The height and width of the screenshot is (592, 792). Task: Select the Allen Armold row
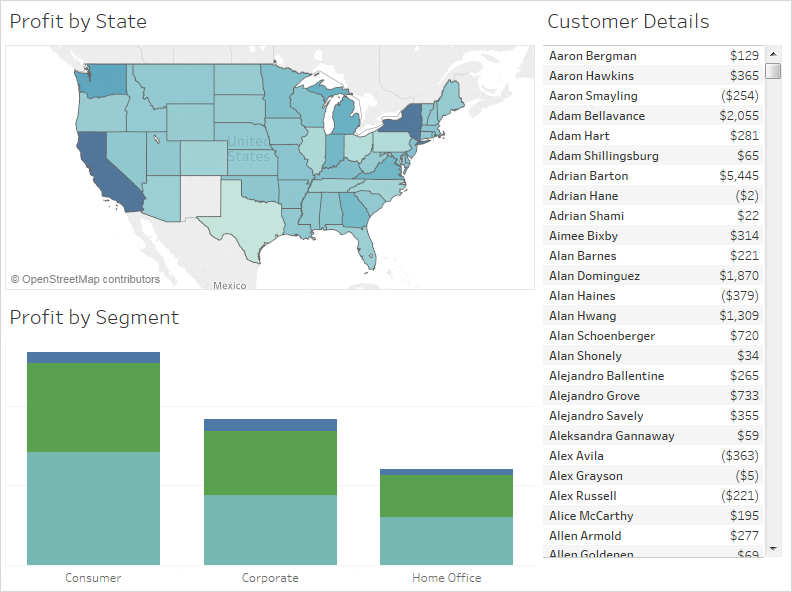pos(653,536)
